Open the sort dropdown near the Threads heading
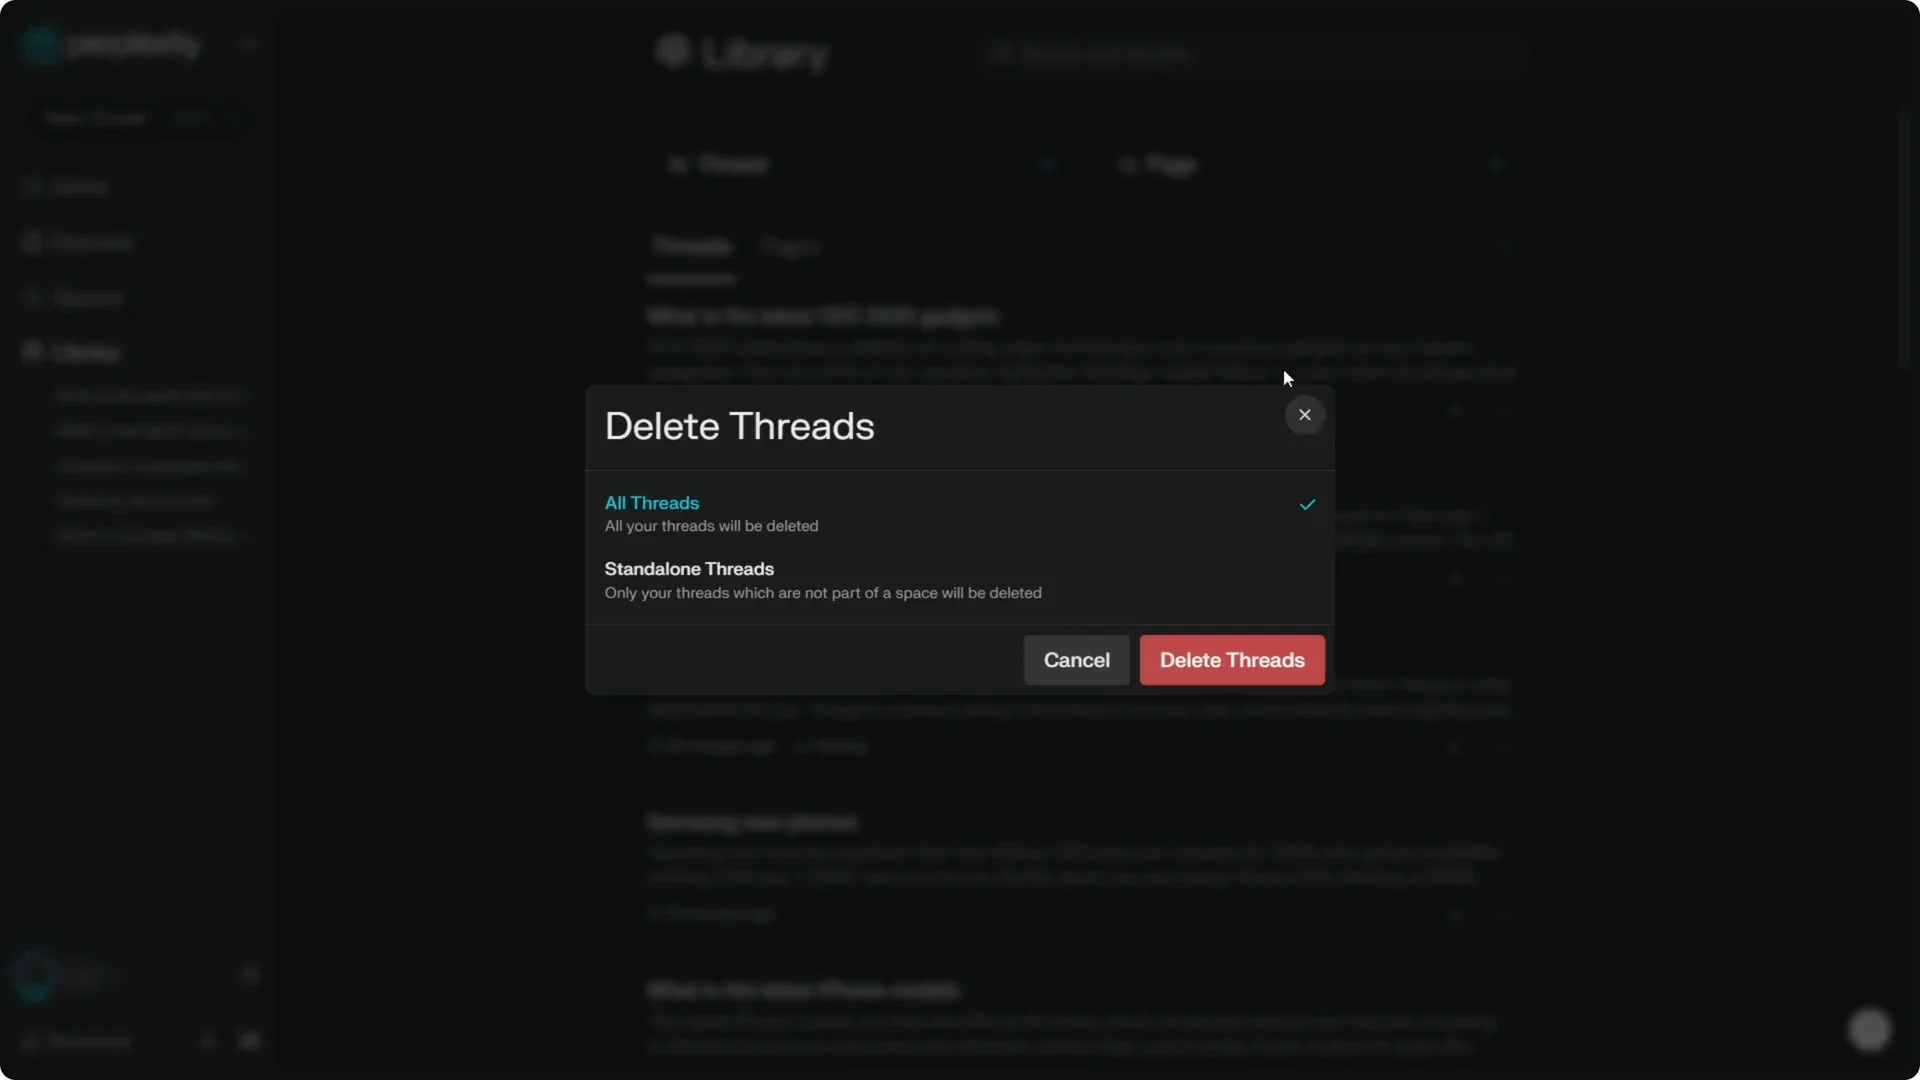This screenshot has width=1920, height=1080. point(1505,247)
